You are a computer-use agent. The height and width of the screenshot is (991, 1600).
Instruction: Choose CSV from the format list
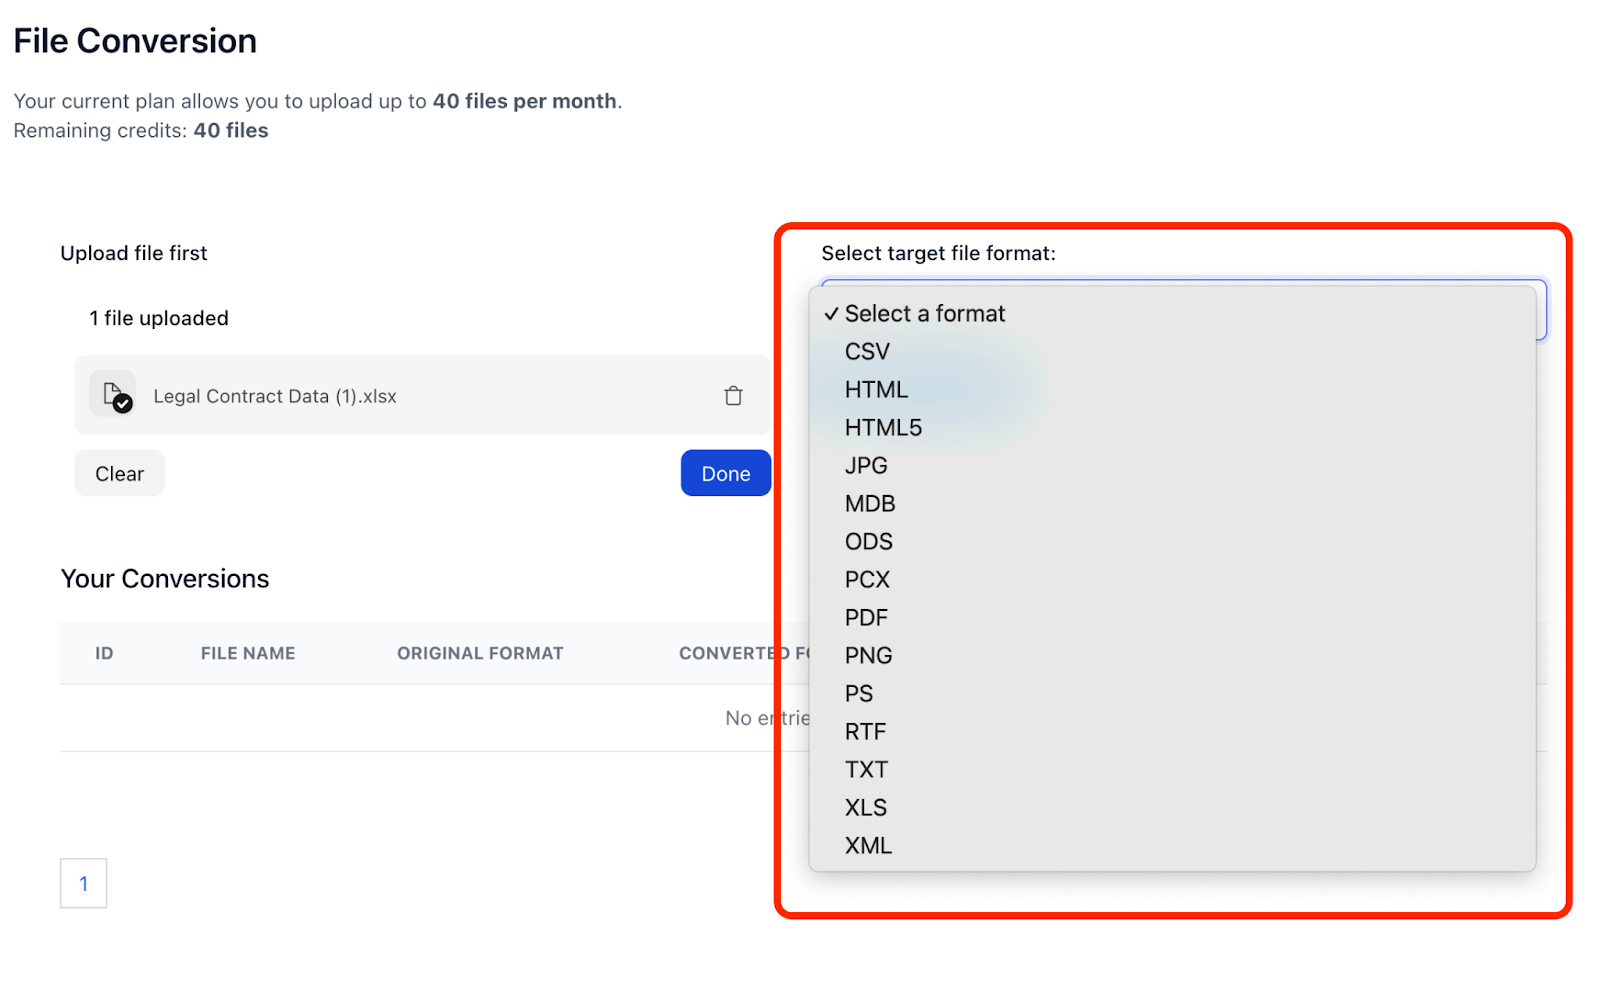coord(867,352)
